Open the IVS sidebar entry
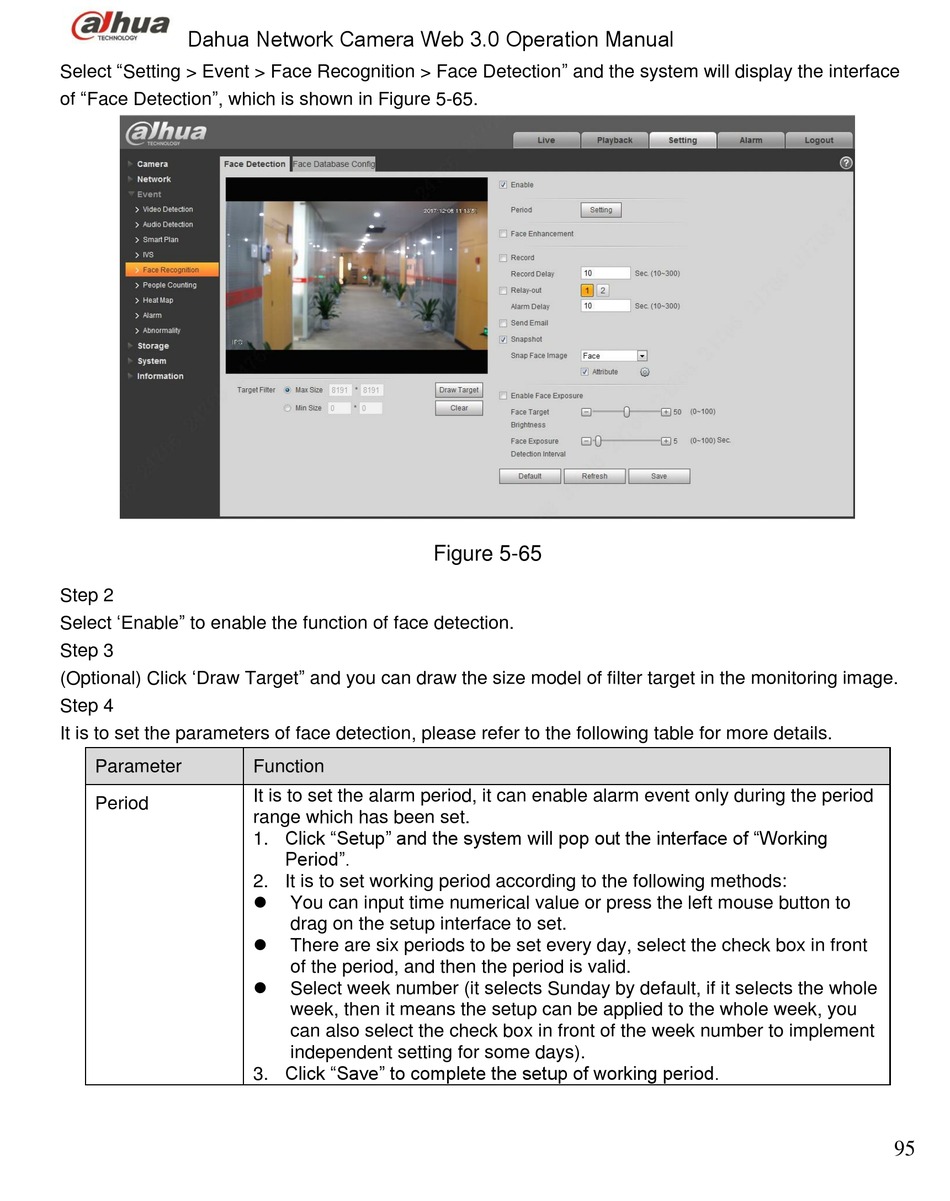950x1201 pixels. coord(148,255)
